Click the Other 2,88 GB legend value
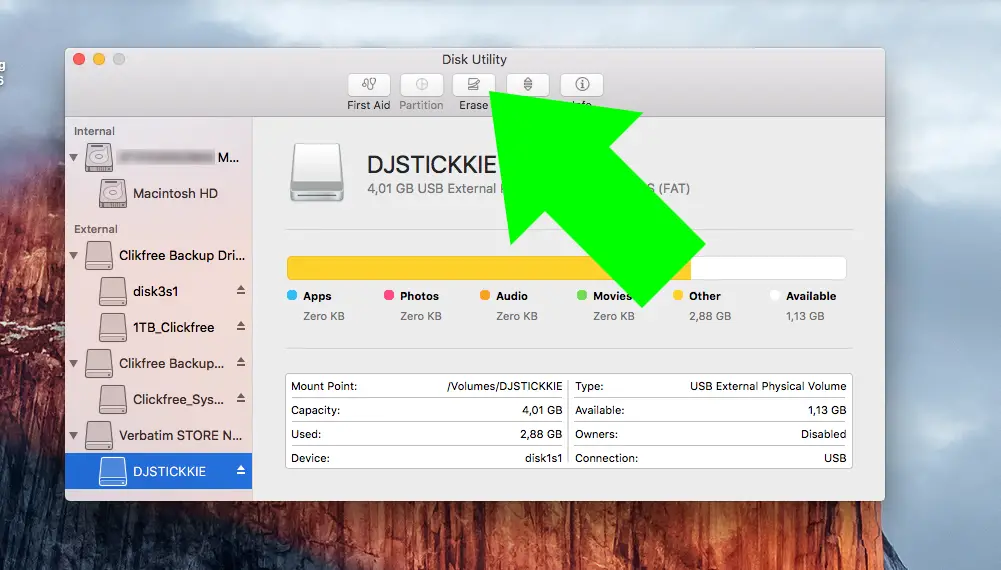The height and width of the screenshot is (570, 1001). click(x=710, y=316)
